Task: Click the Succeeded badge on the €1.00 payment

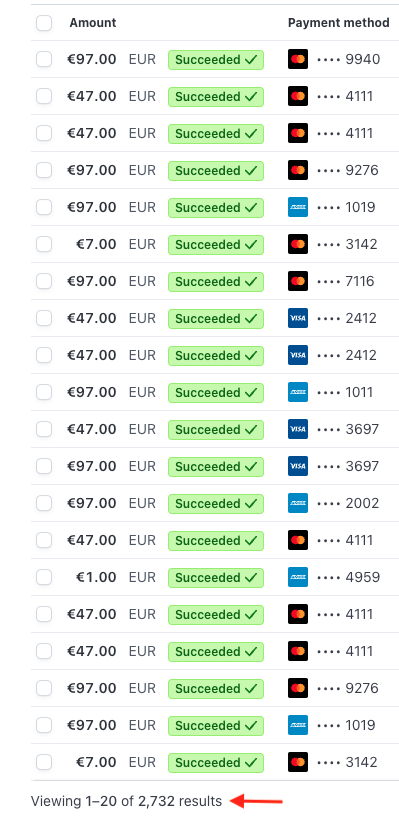Action: pos(215,577)
